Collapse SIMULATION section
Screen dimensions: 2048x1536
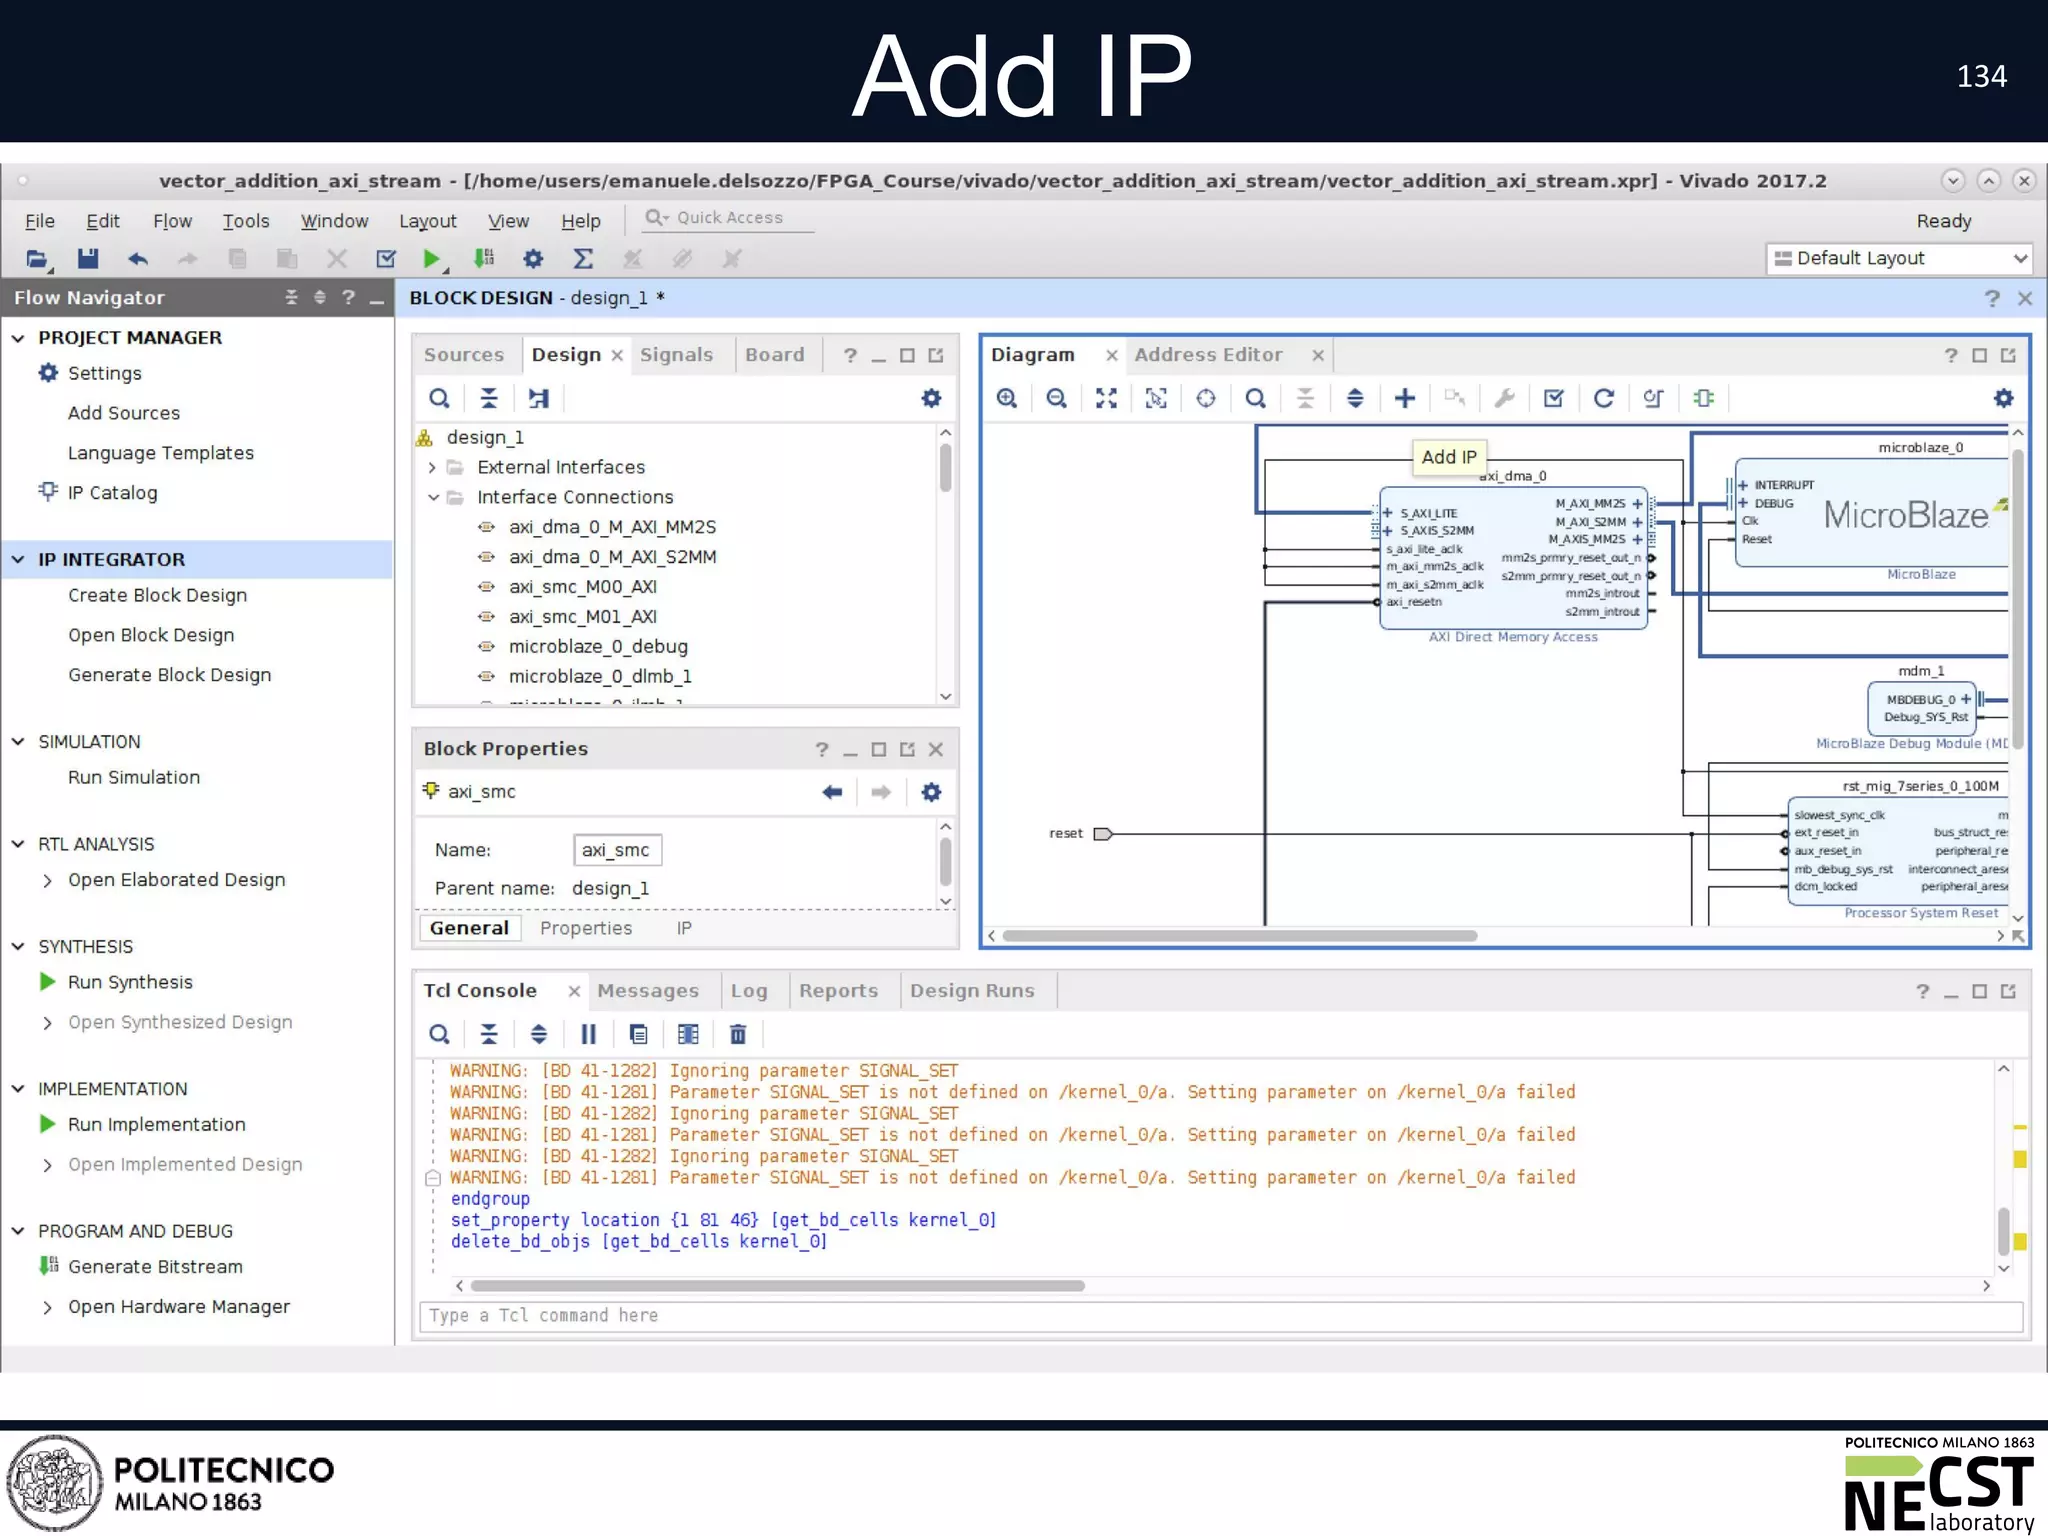18,742
